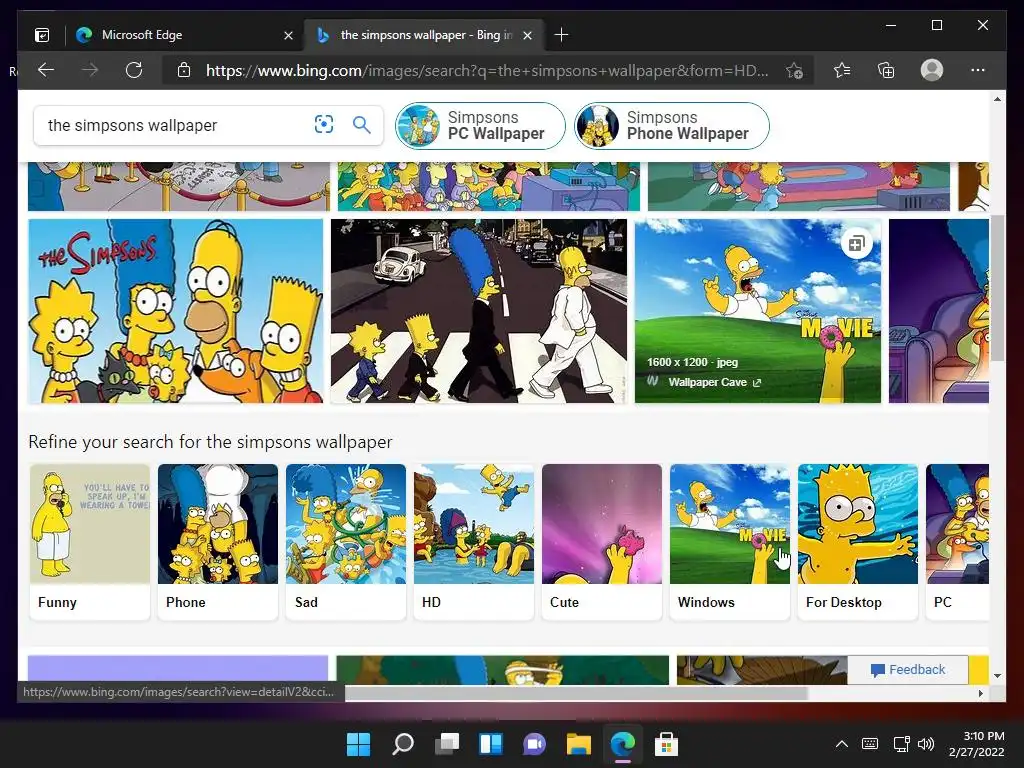Open the Abbey Road Simpsons image

click(x=479, y=311)
